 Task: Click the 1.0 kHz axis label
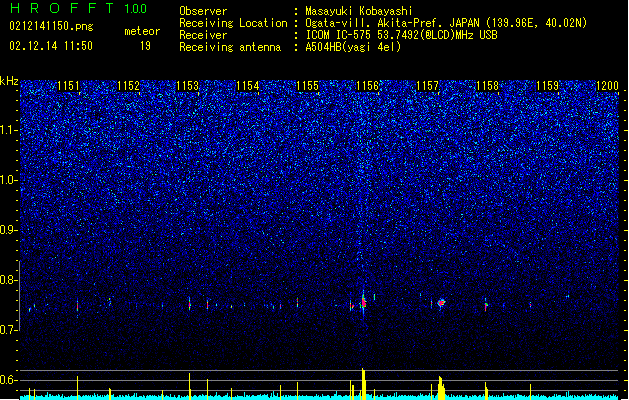(9, 180)
